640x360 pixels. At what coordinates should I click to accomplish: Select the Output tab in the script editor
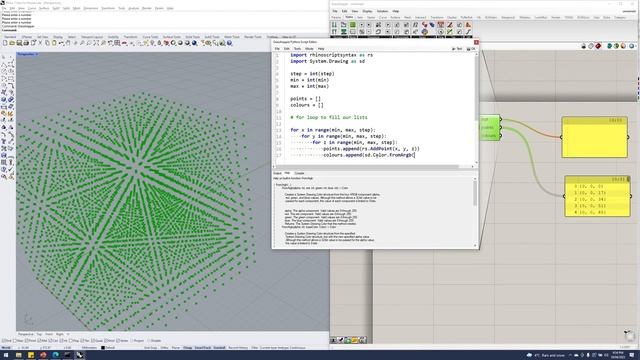click(x=277, y=173)
